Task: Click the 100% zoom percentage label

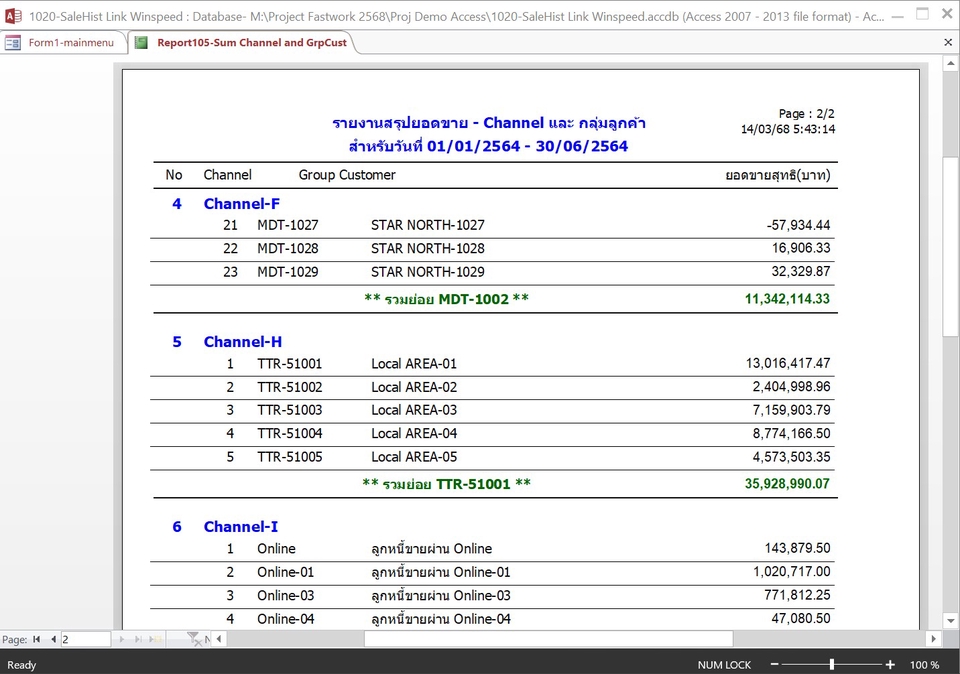Action: [x=924, y=664]
